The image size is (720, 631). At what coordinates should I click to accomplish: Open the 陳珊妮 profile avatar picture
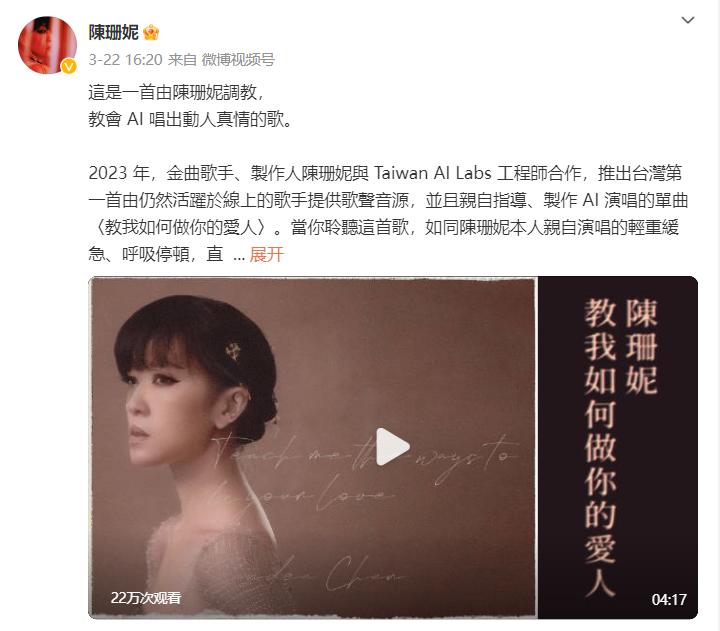click(x=47, y=45)
